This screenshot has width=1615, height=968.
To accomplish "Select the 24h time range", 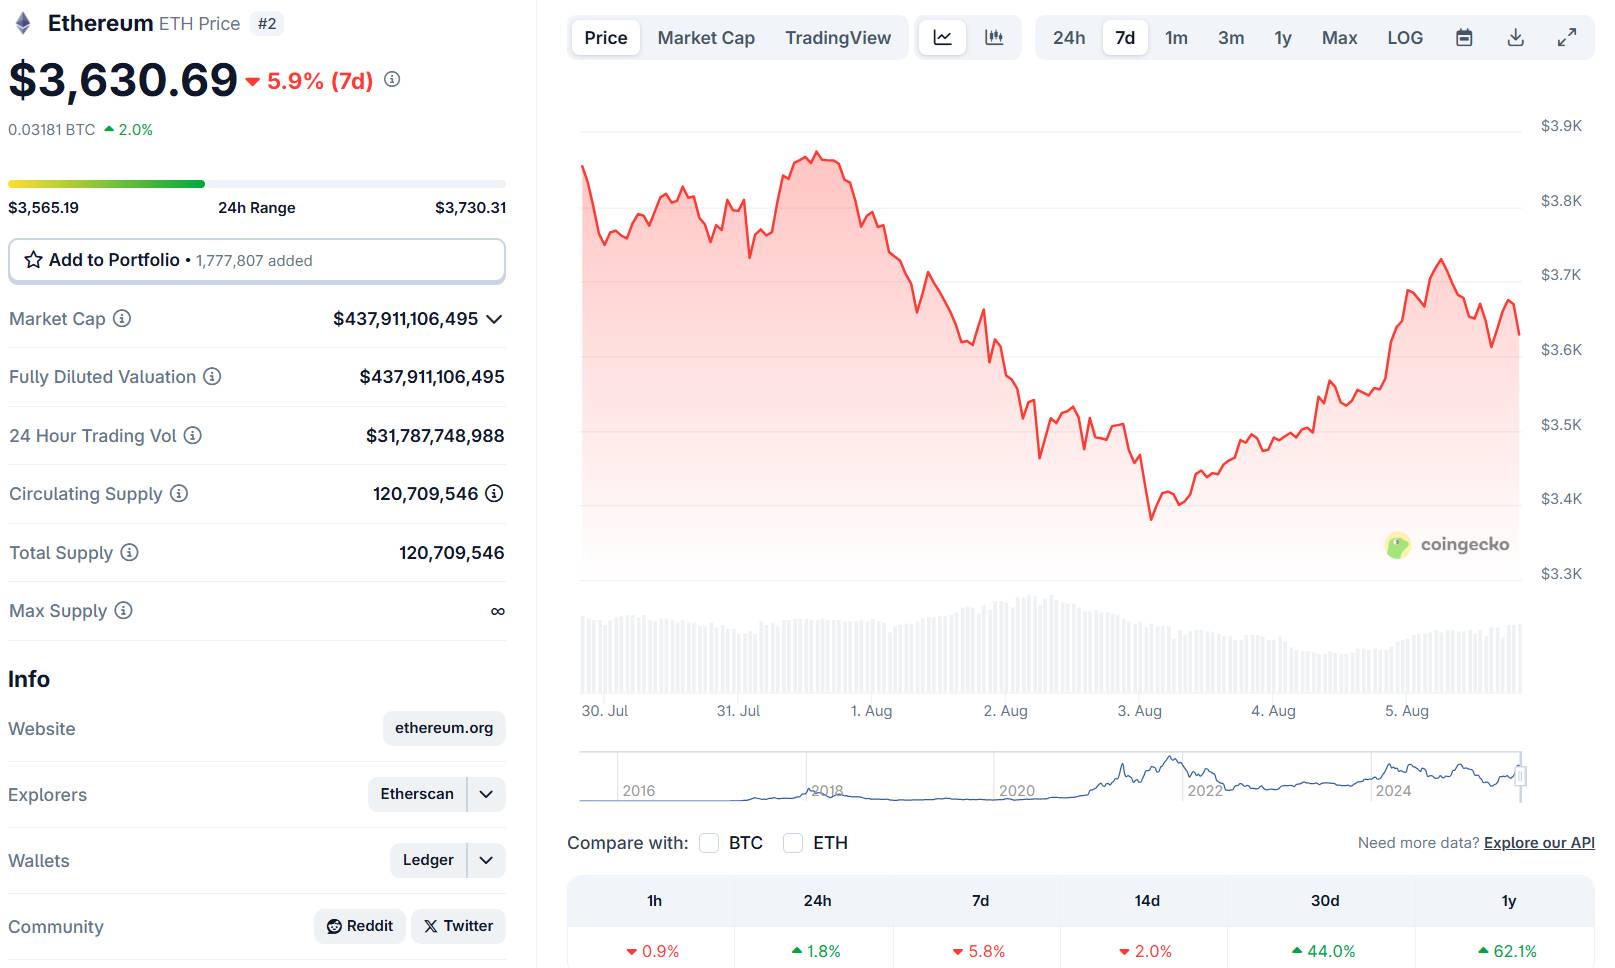I will [x=1069, y=38].
